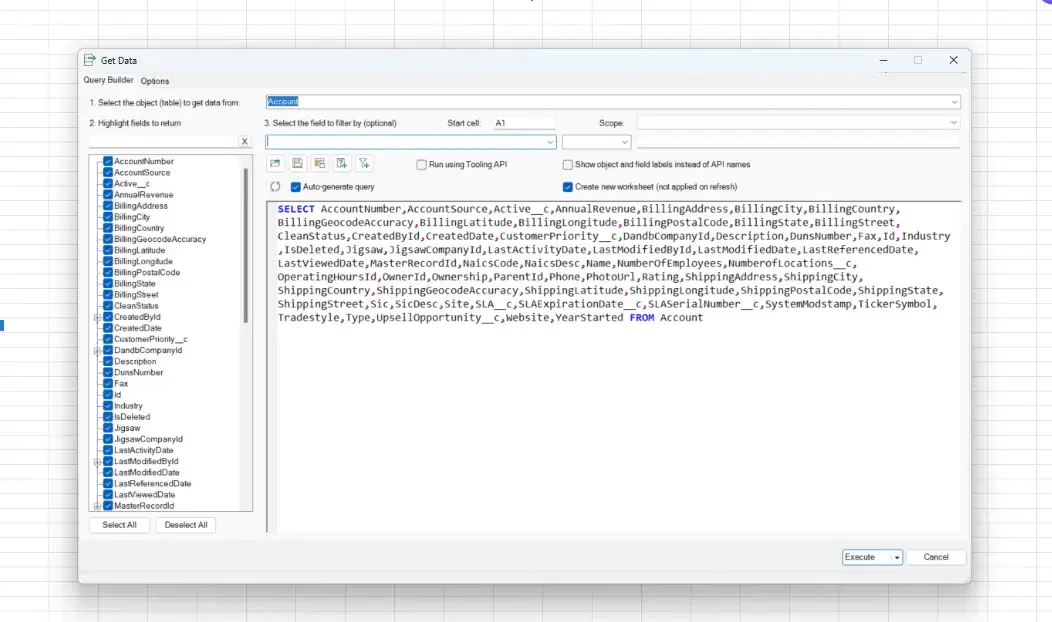Image resolution: width=1052 pixels, height=622 pixels.
Task: Select the DunsNumber field row
Action: [138, 372]
